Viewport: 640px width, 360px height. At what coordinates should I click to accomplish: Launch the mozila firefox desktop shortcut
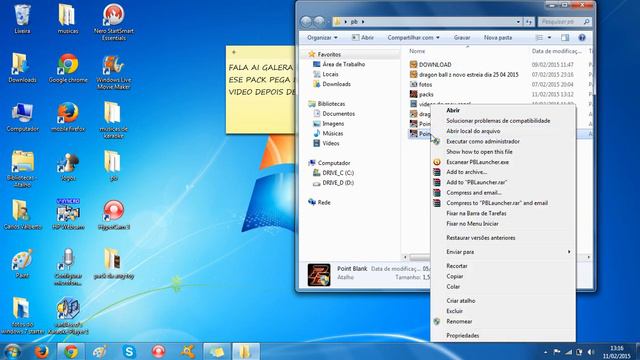tap(68, 117)
